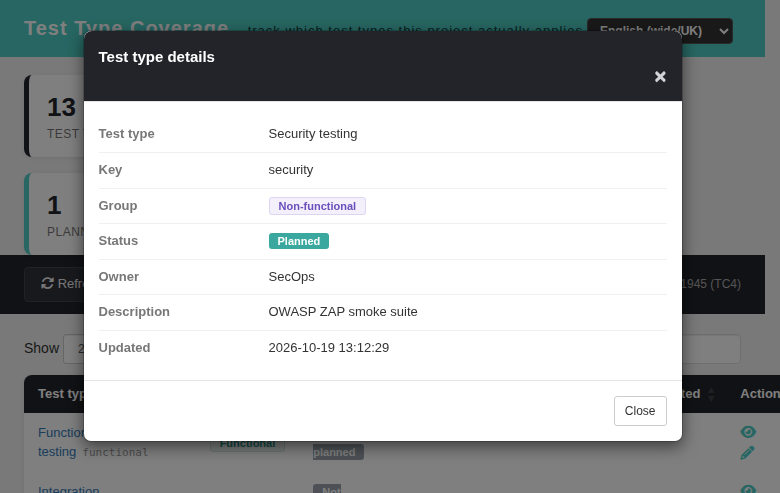View details eye icon for Functional testing row

(x=748, y=432)
